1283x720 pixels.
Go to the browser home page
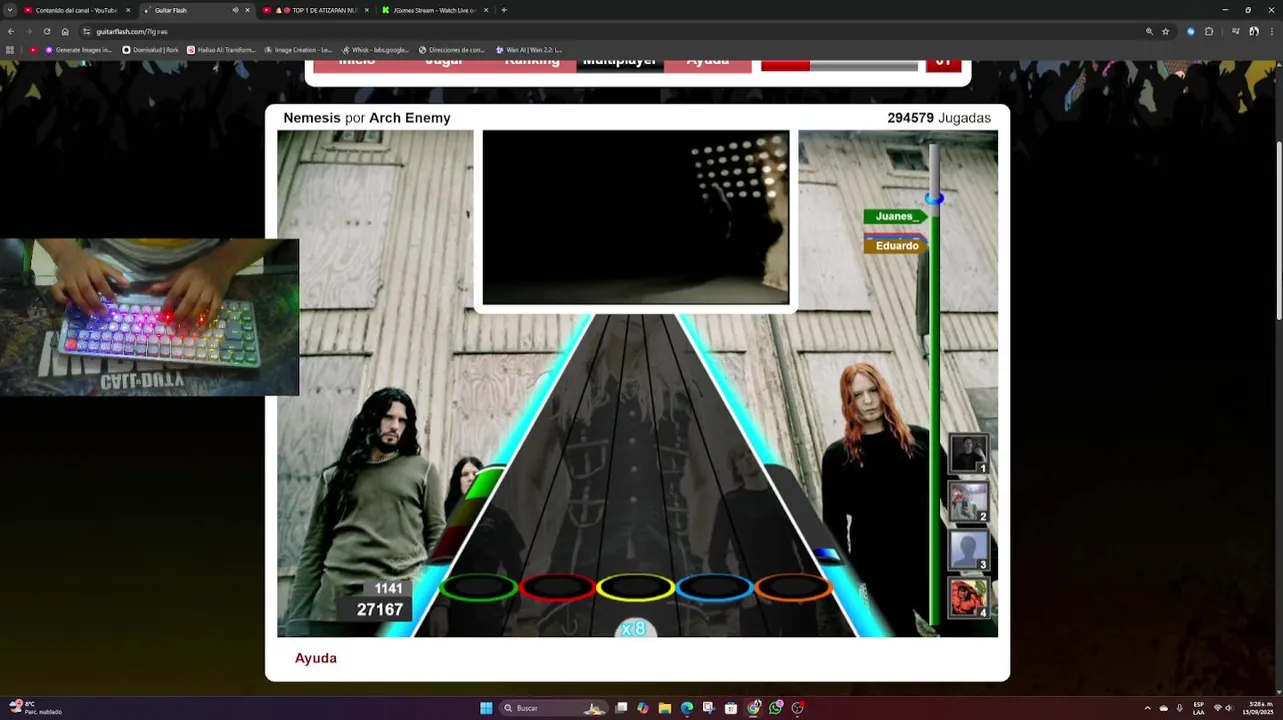tap(65, 31)
